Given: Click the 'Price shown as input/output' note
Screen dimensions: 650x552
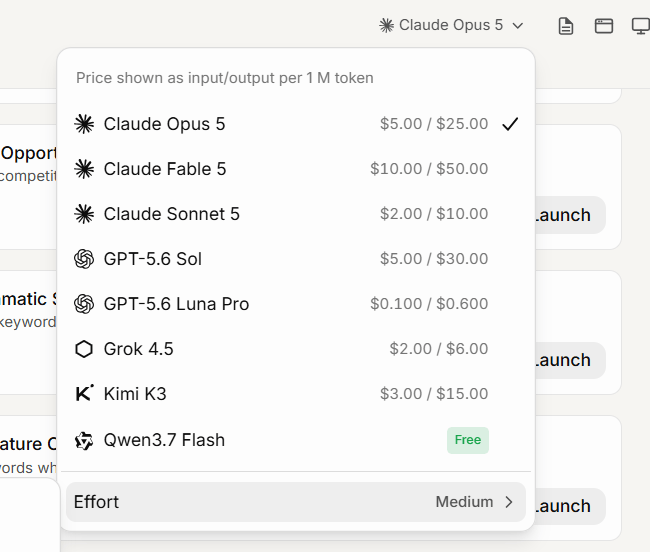Looking at the screenshot, I should (225, 78).
